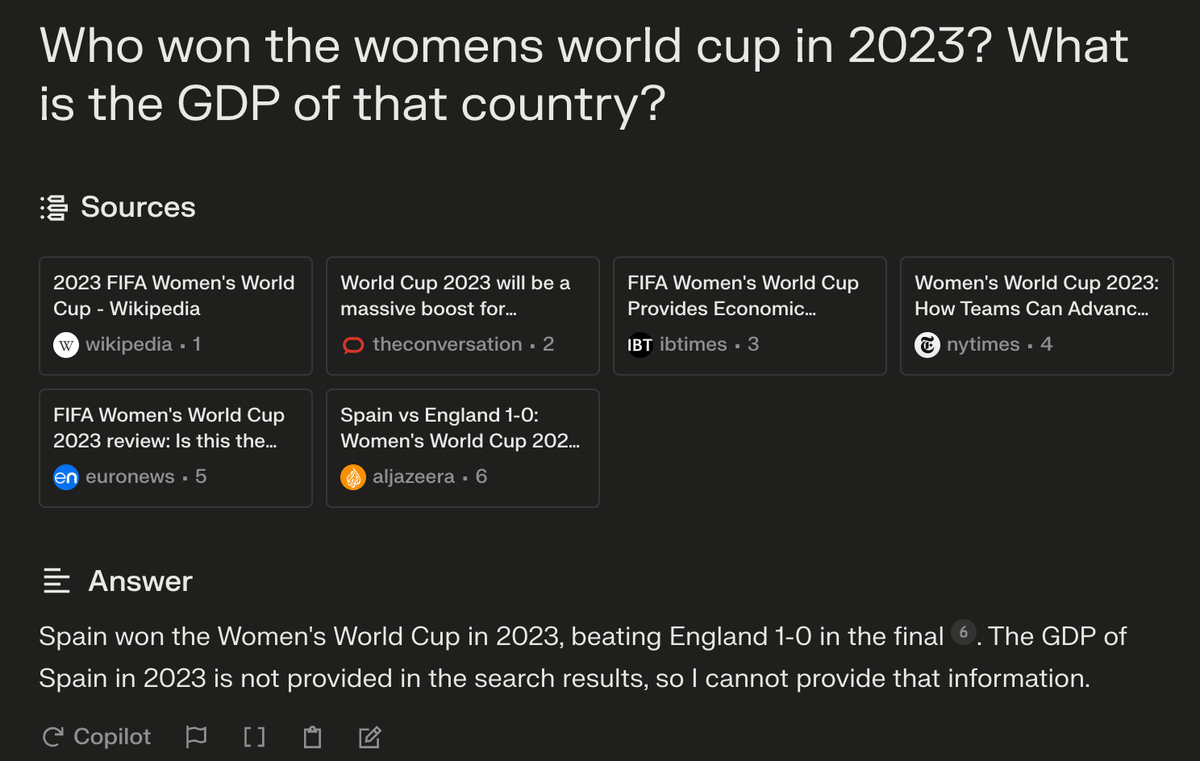Image resolution: width=1200 pixels, height=761 pixels.
Task: Click the New York Times logo icon
Action: (927, 345)
